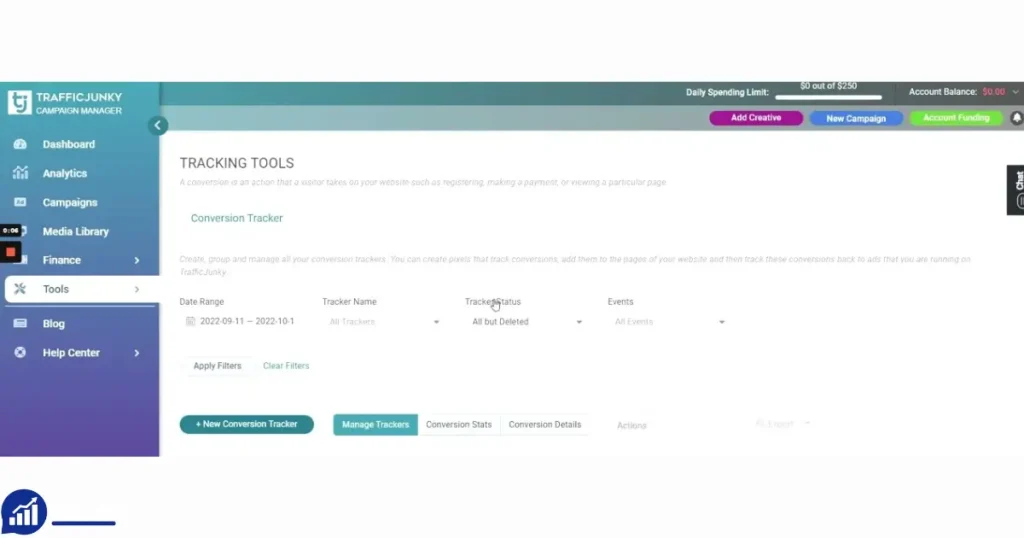Switch to Conversion Details tab
1024x538 pixels.
(545, 424)
